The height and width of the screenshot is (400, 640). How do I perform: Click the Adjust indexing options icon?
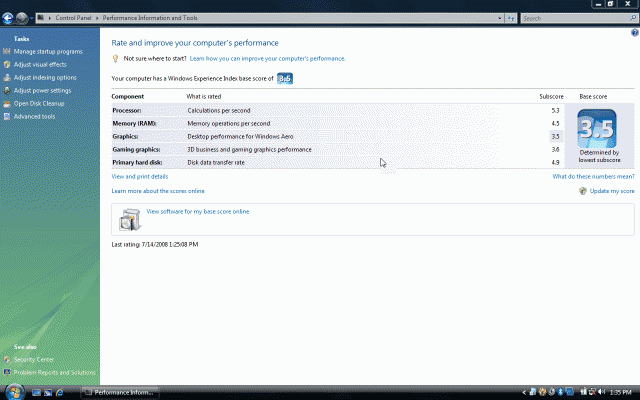click(7, 78)
